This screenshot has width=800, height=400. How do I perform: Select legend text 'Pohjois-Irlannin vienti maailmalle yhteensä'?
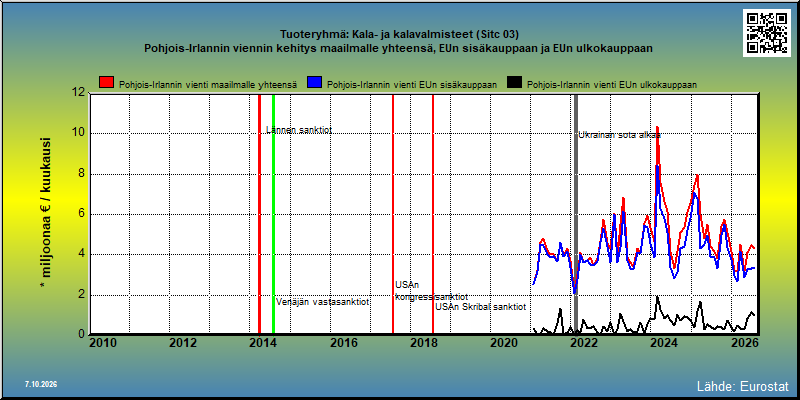point(208,85)
